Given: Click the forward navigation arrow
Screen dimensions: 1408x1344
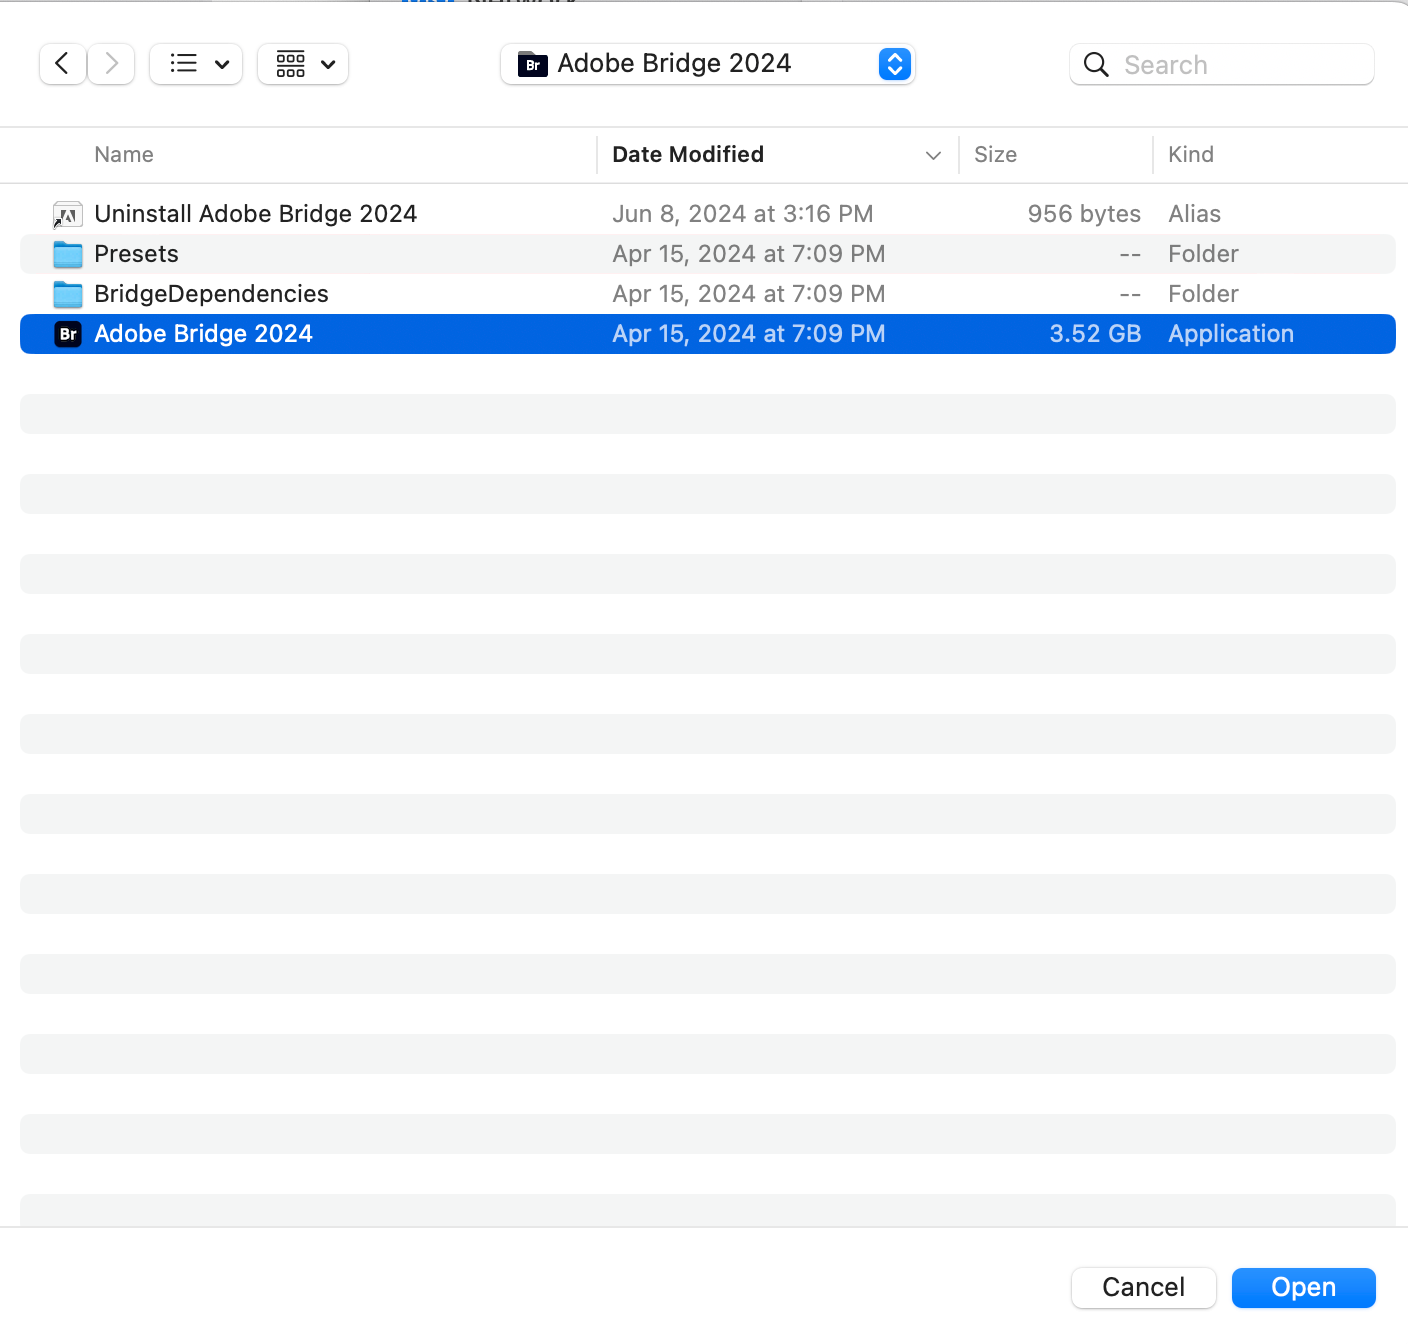Looking at the screenshot, I should [111, 64].
